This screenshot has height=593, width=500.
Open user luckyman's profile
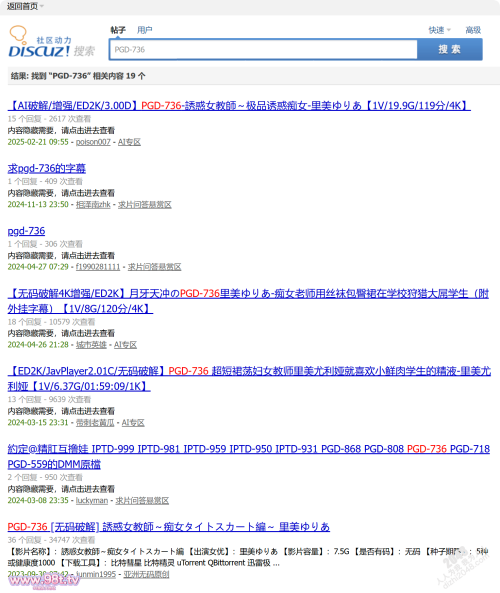92,501
